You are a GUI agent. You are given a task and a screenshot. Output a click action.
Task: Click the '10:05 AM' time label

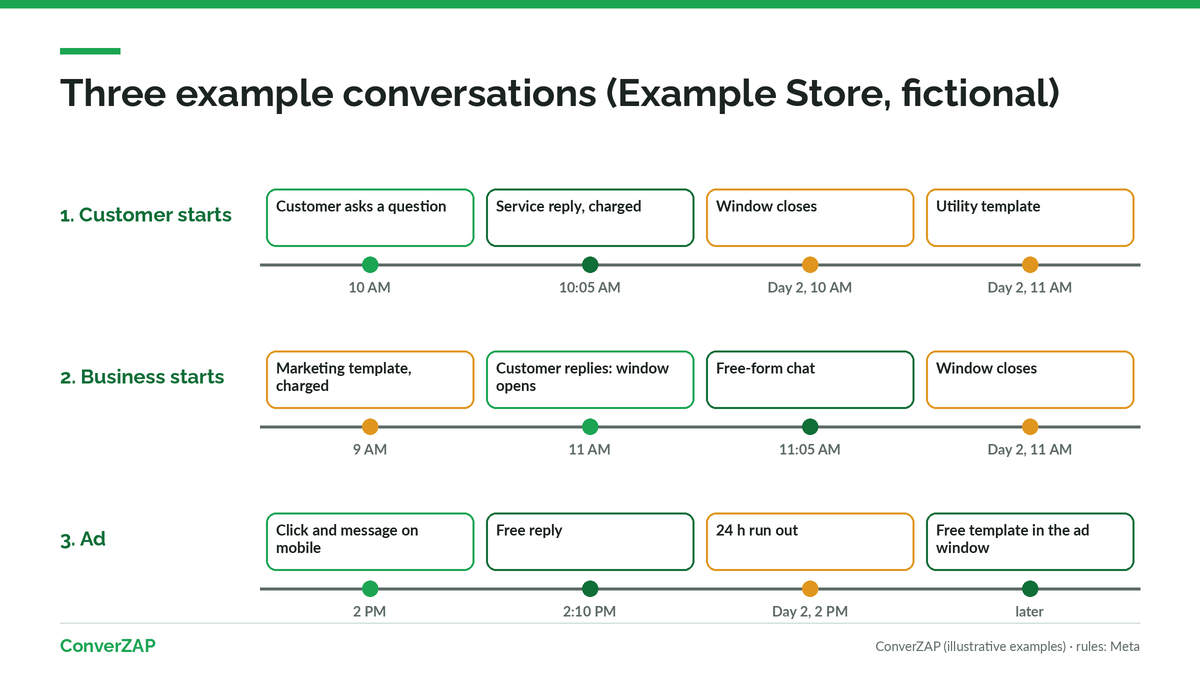pyautogui.click(x=590, y=288)
